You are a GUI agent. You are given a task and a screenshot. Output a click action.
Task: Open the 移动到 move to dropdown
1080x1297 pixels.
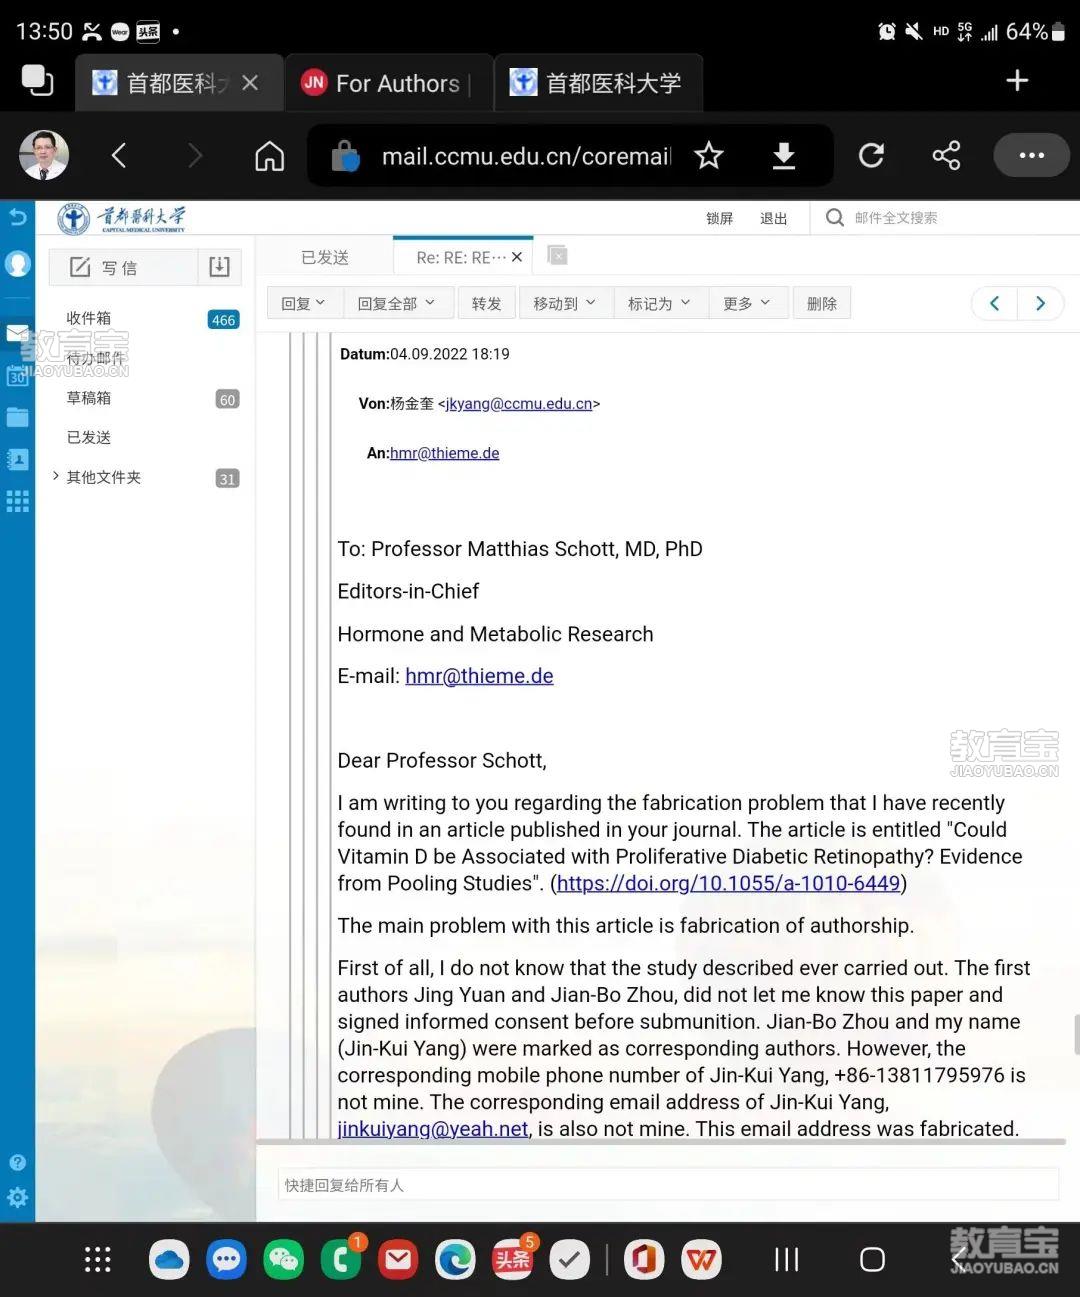click(565, 304)
